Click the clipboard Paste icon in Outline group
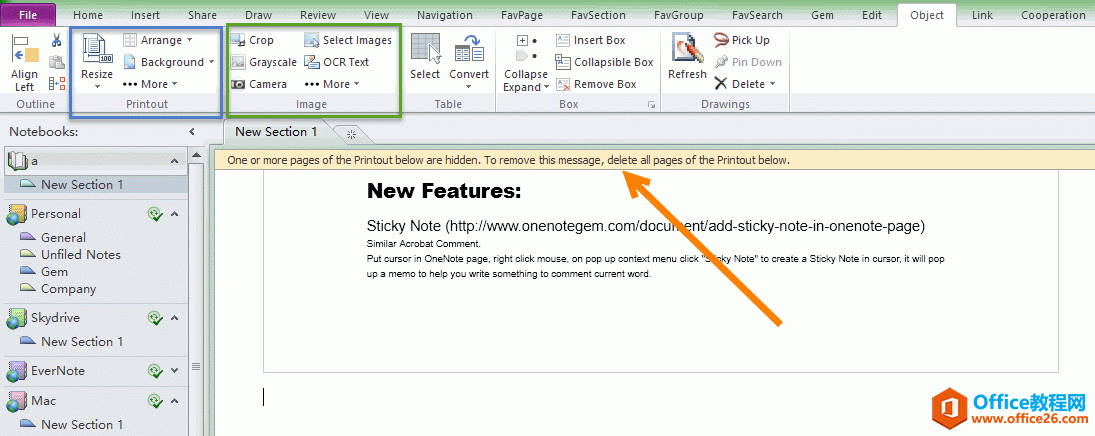Viewport: 1095px width, 436px height. click(x=57, y=62)
